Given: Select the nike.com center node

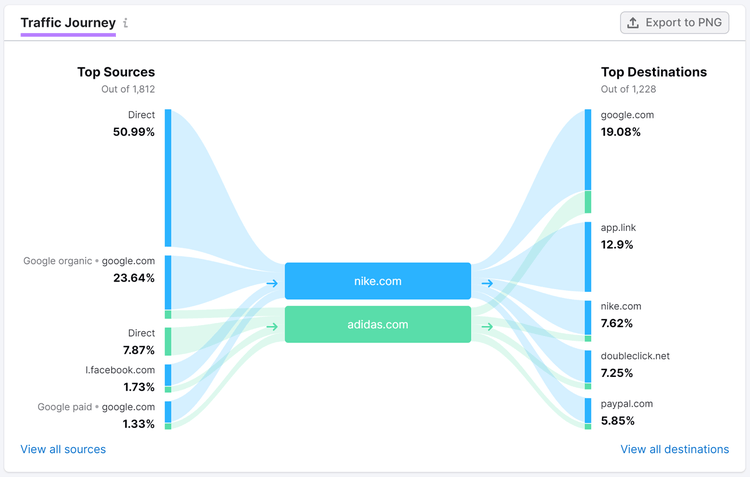Looking at the screenshot, I should tap(378, 281).
